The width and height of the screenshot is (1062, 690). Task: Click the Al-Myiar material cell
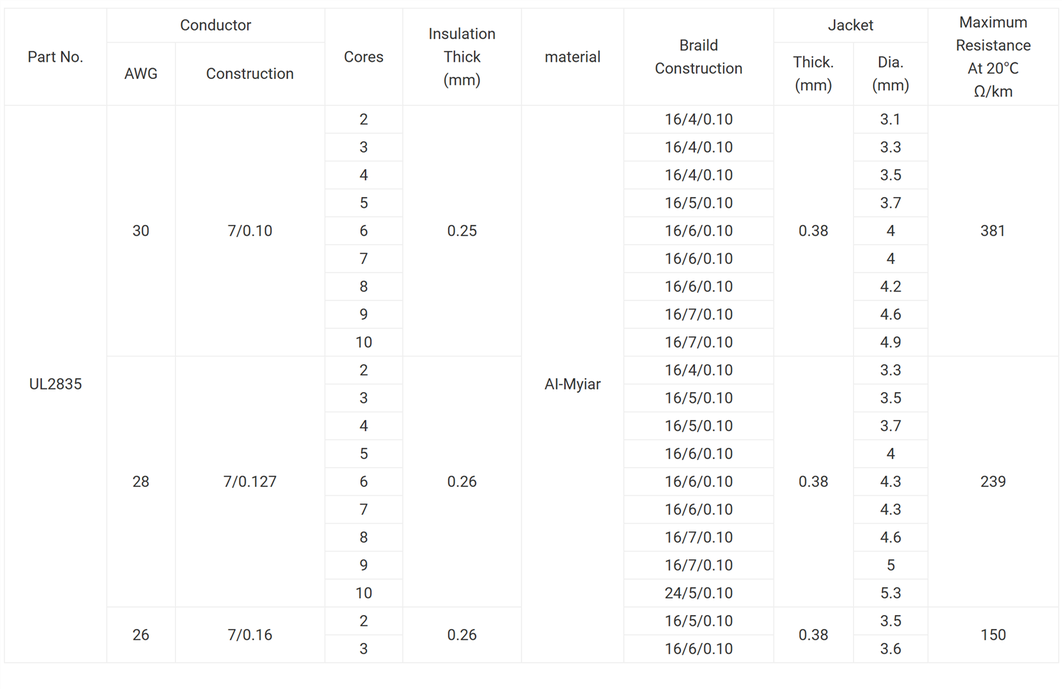572,383
